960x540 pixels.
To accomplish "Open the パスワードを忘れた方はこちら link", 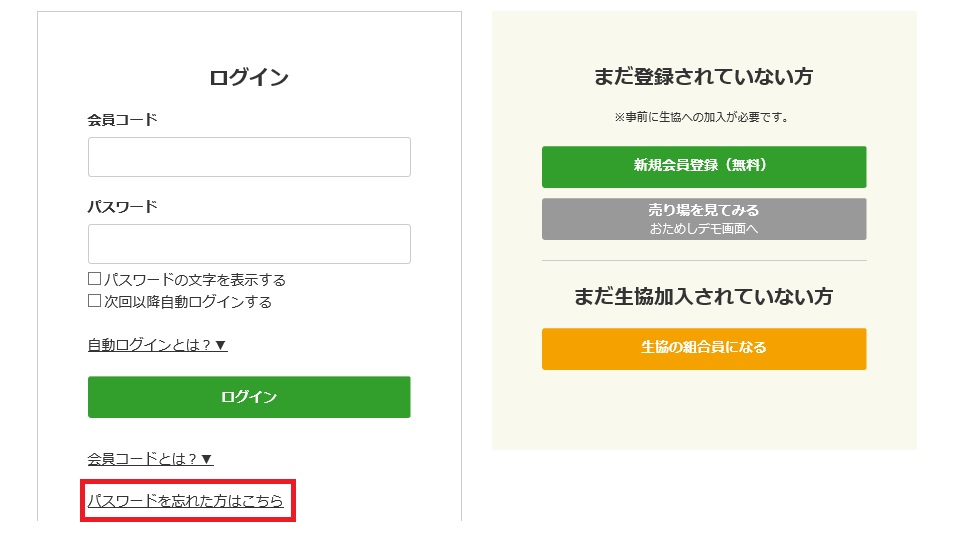I will tap(186, 501).
